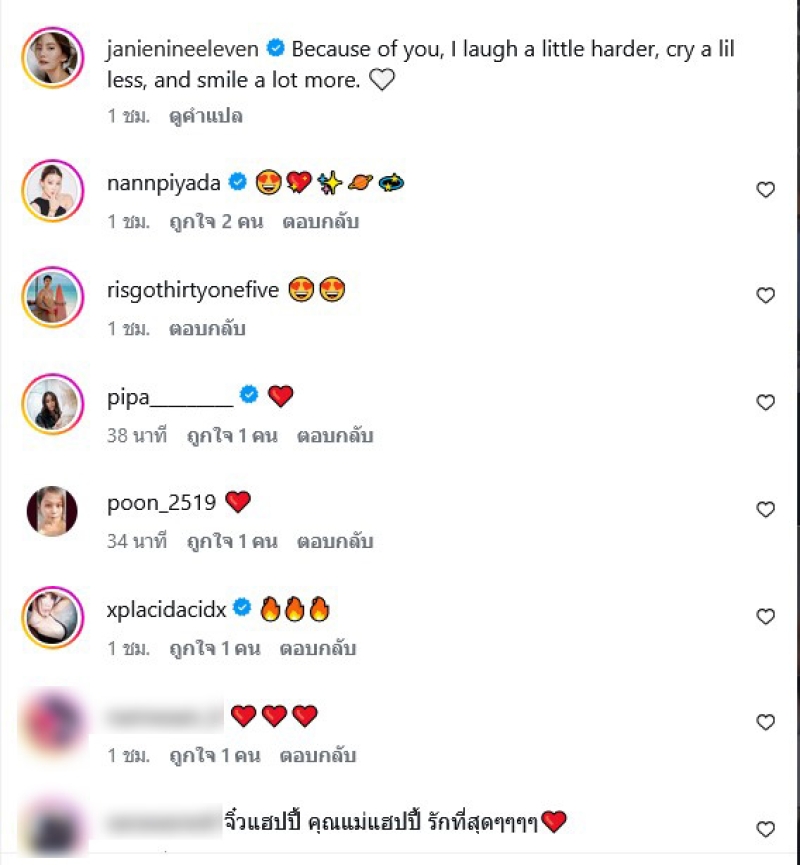Like the comment by risgothirtyonefive
Screen dimensions: 800x865
[765, 296]
